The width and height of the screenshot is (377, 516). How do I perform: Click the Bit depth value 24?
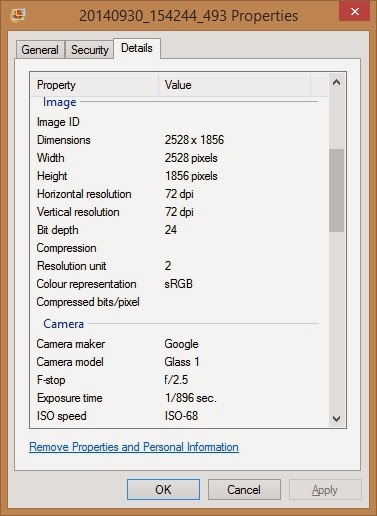coord(171,230)
